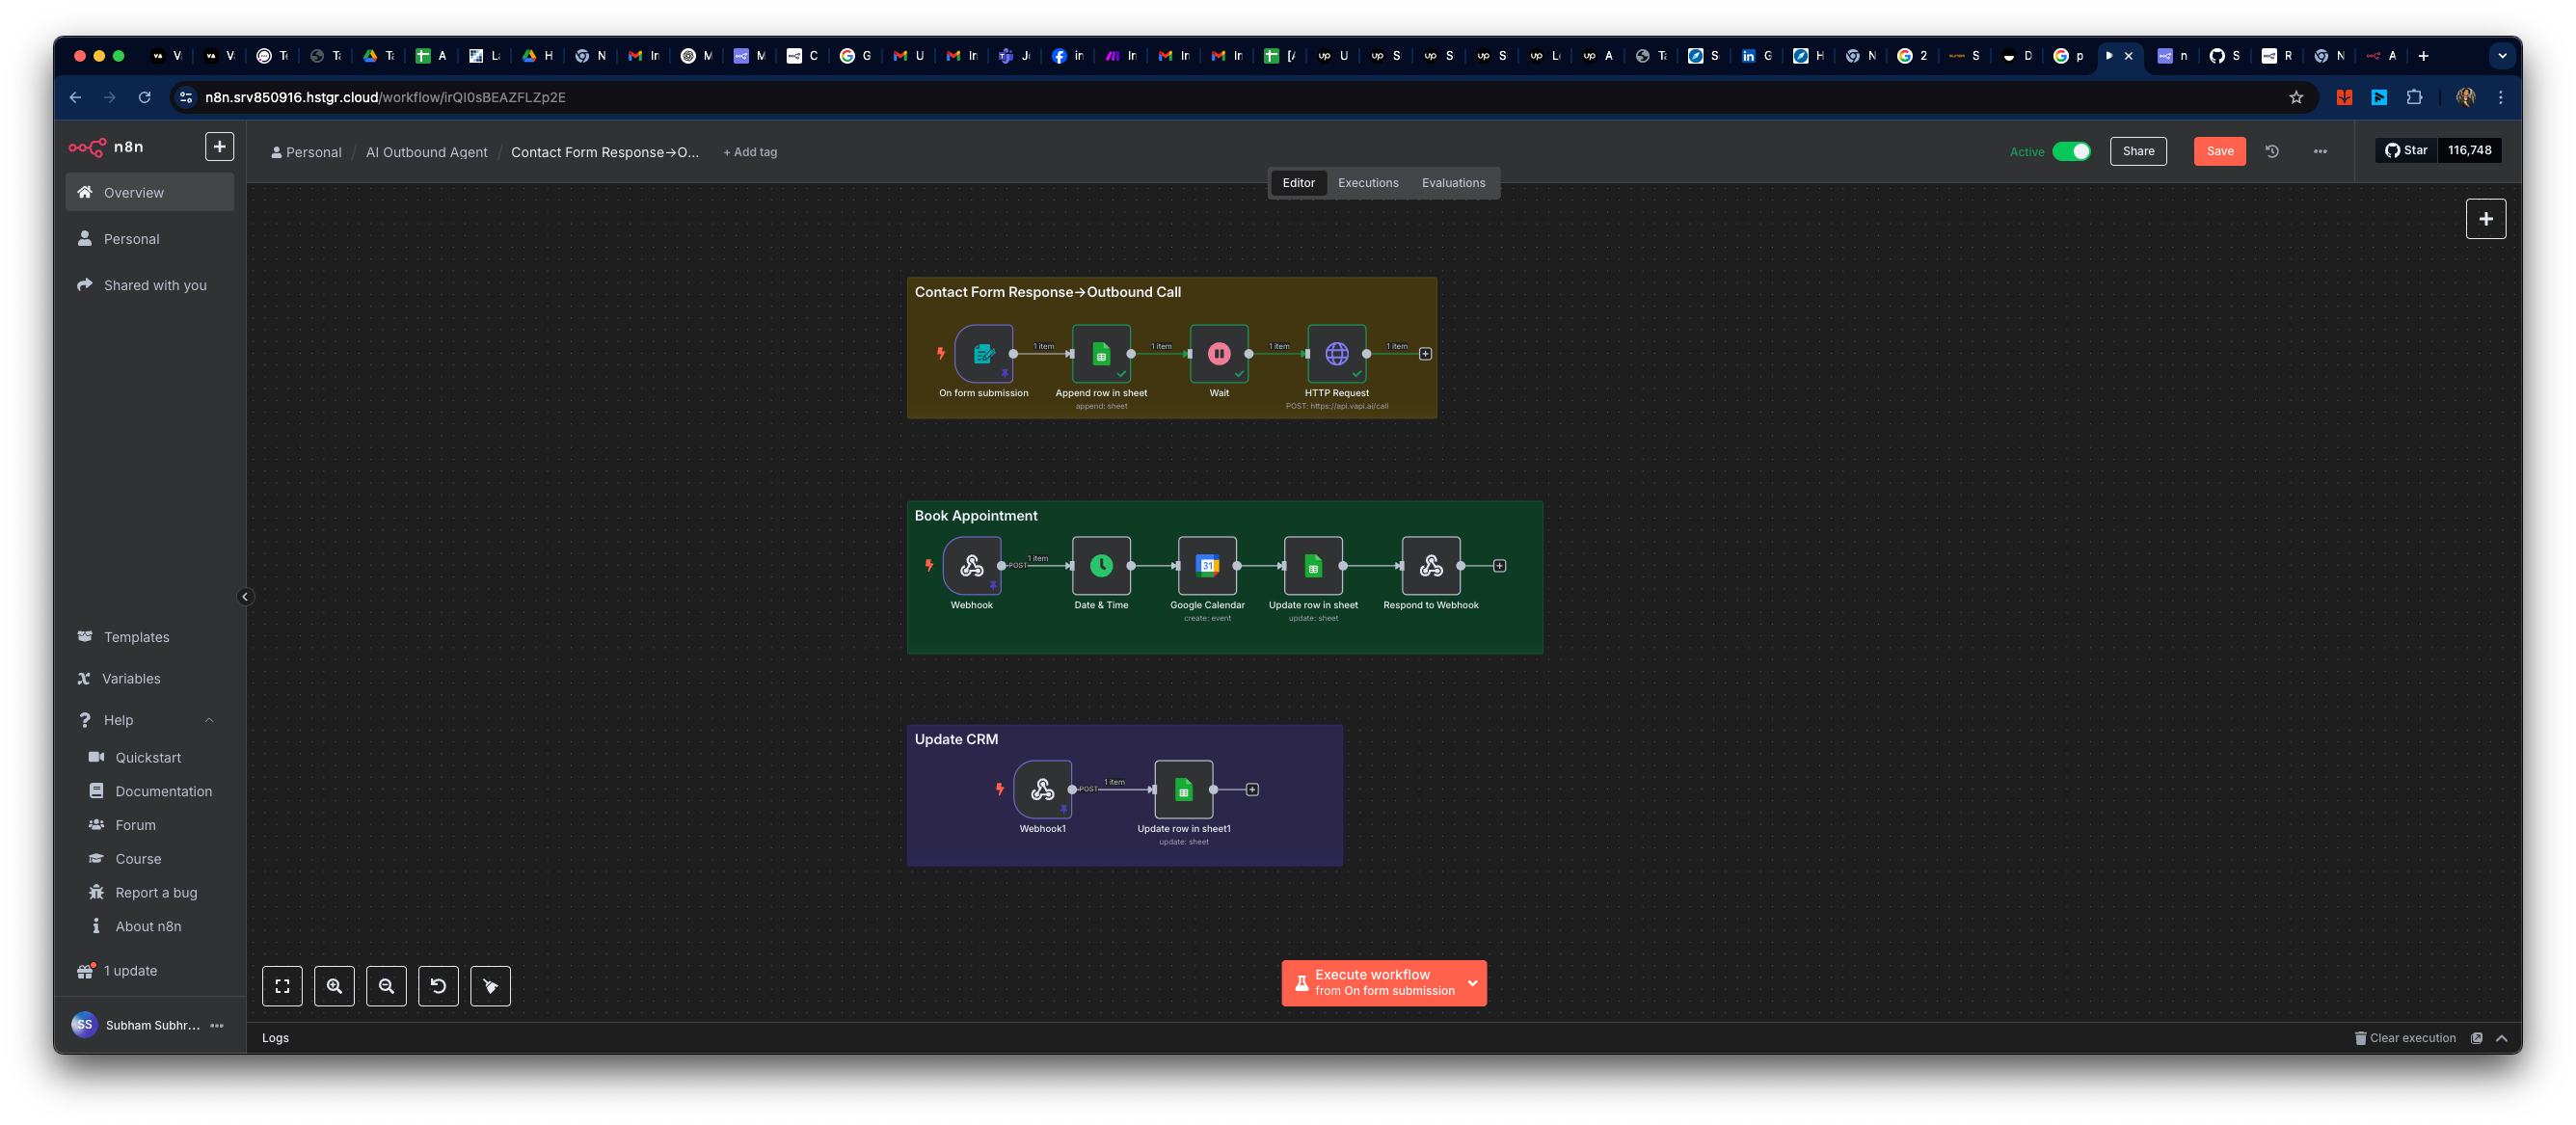Open Personal in the sidebar
2576x1125 pixels.
click(x=150, y=239)
